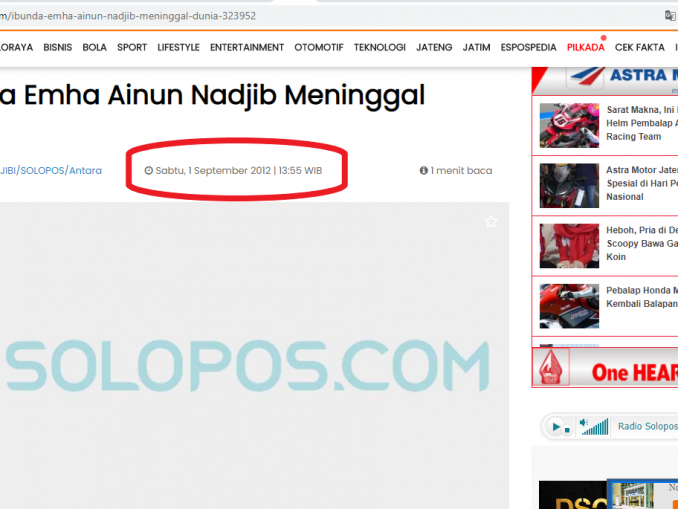
Task: Click the One HEART Honda banner
Action: pyautogui.click(x=605, y=368)
